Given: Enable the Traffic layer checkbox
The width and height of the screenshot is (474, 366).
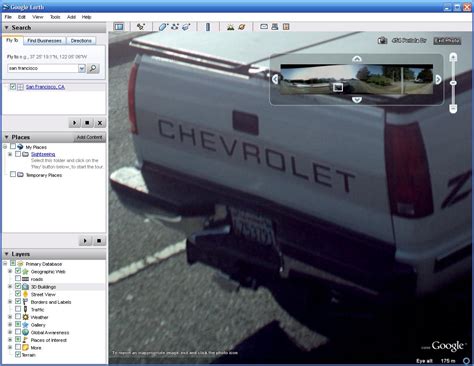Looking at the screenshot, I should coord(18,309).
